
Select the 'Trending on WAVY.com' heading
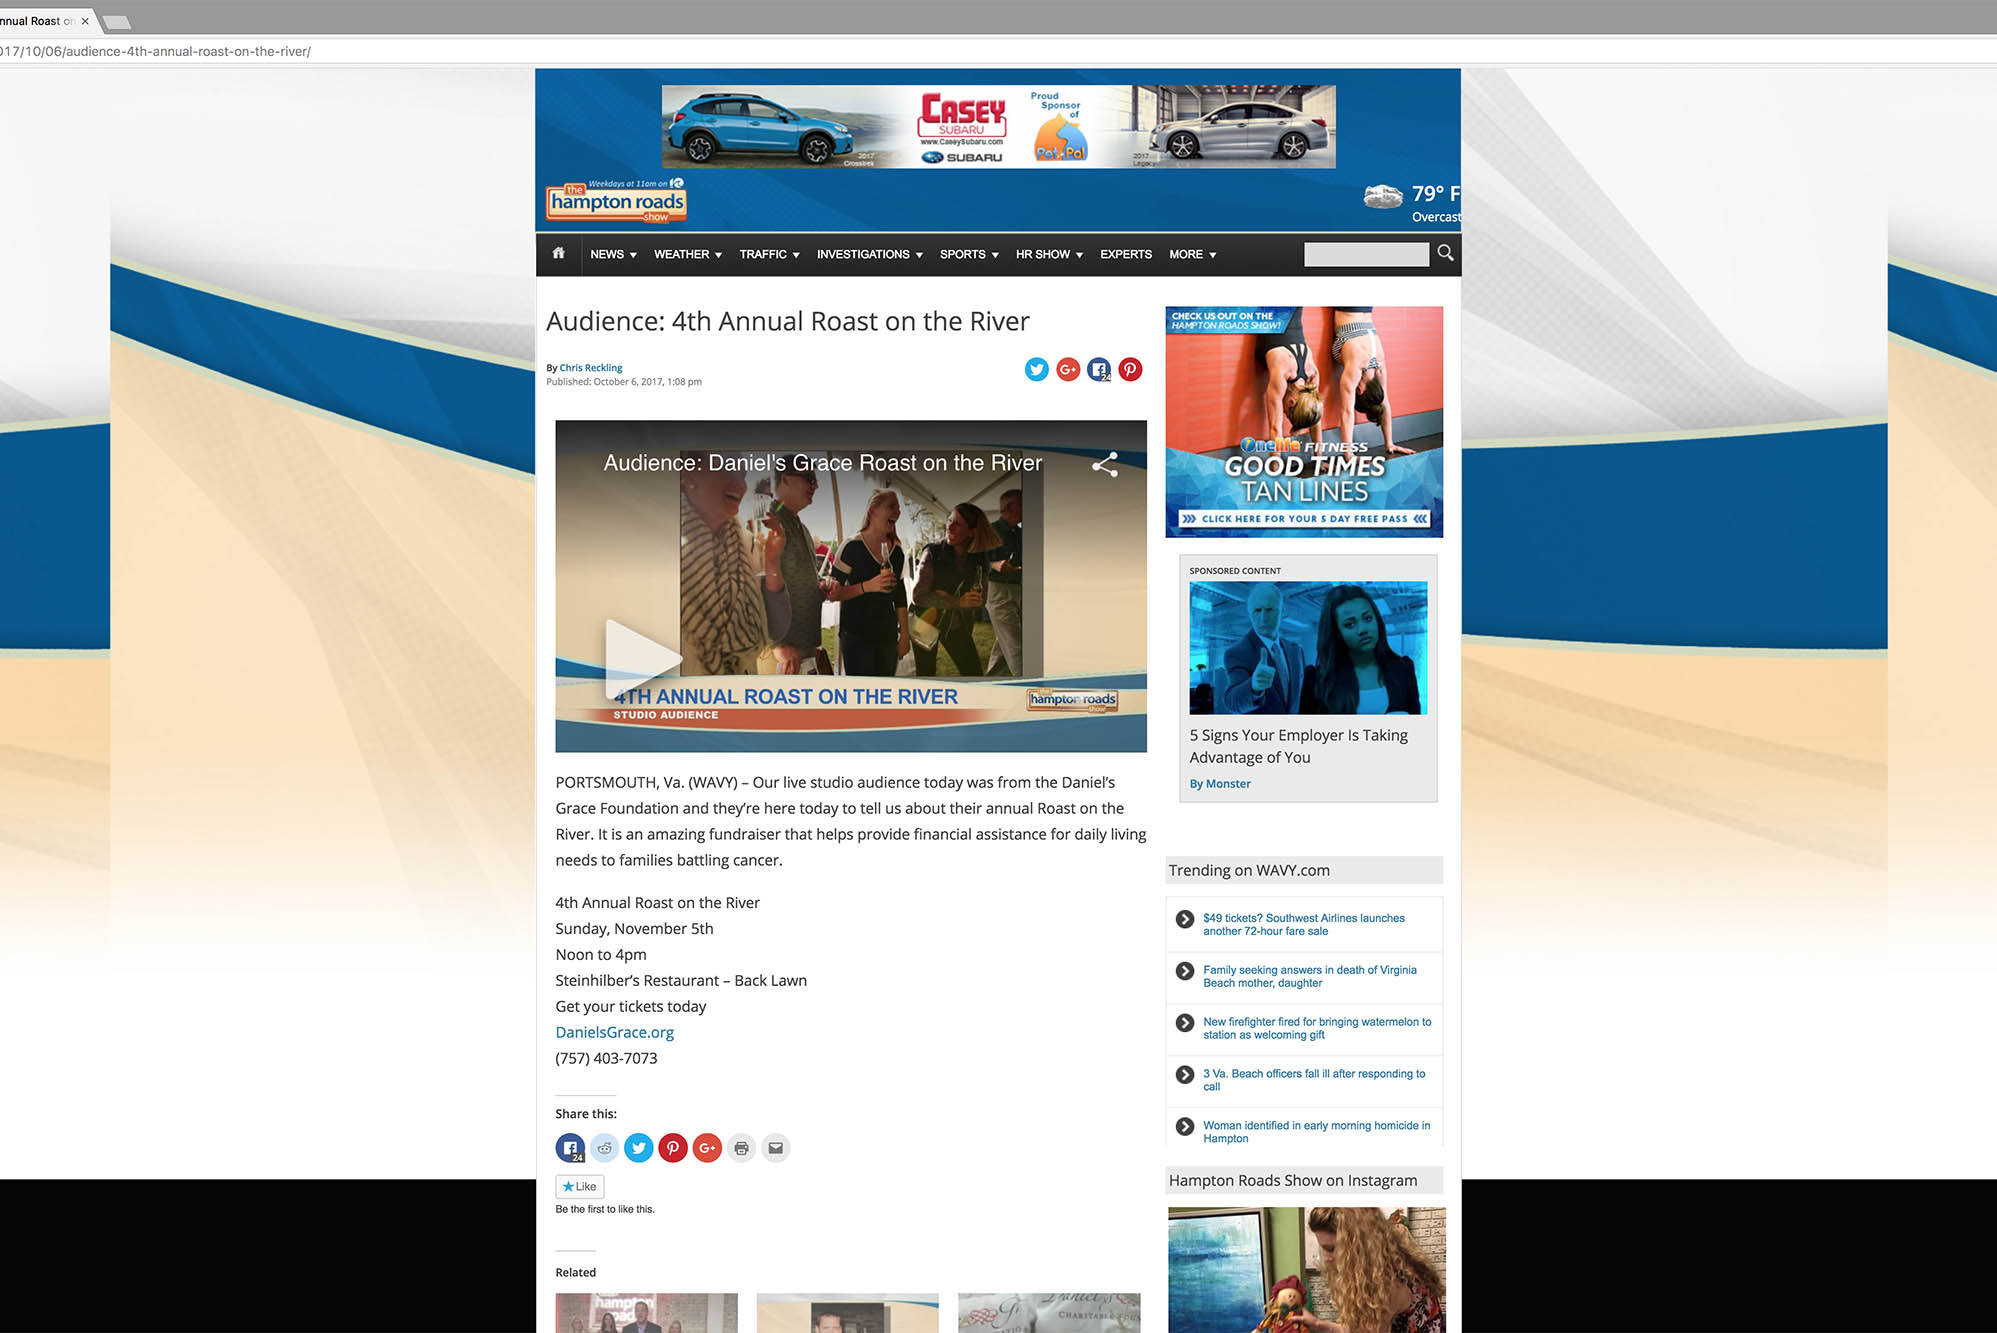1249,870
